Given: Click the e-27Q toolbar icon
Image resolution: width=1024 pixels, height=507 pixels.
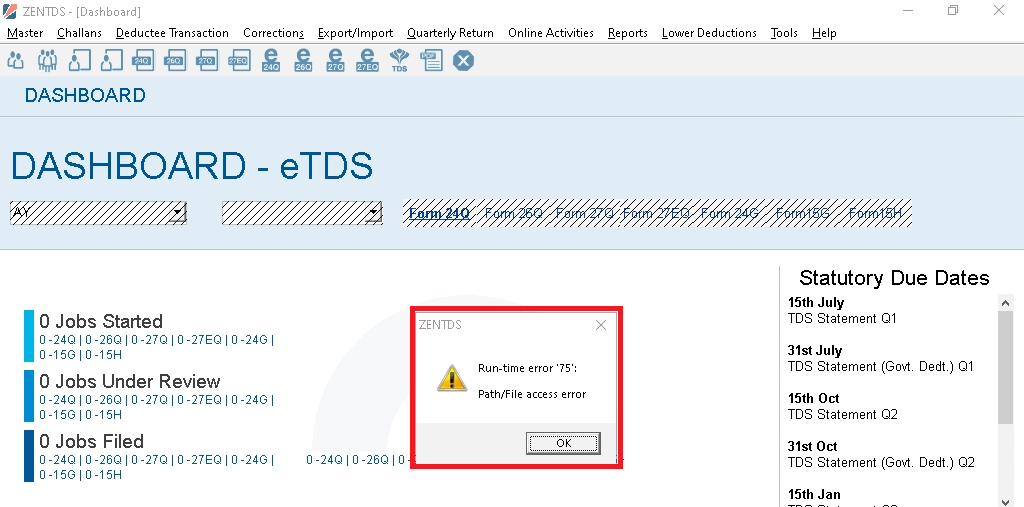Looking at the screenshot, I should pos(335,61).
